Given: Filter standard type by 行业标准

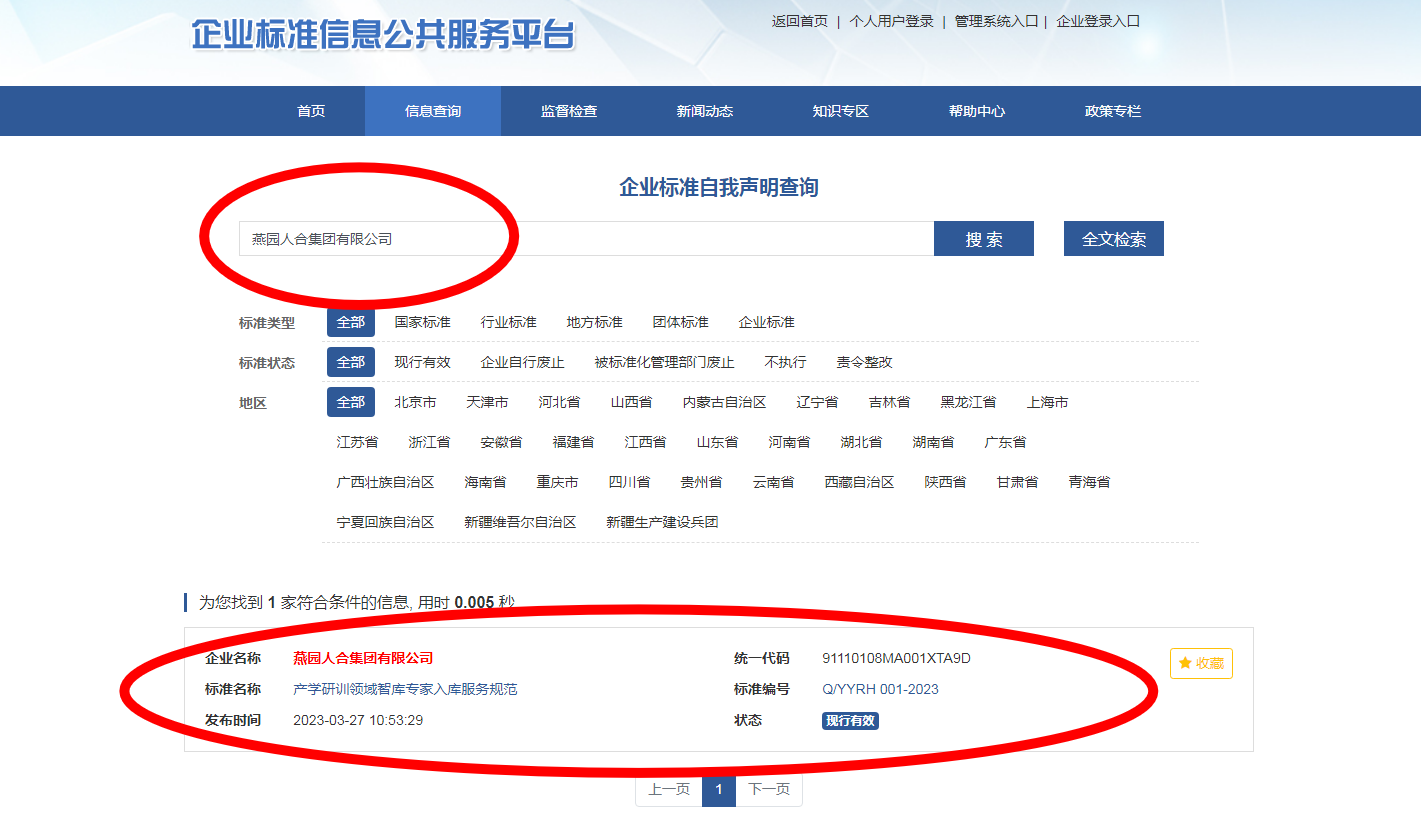Looking at the screenshot, I should [x=509, y=322].
